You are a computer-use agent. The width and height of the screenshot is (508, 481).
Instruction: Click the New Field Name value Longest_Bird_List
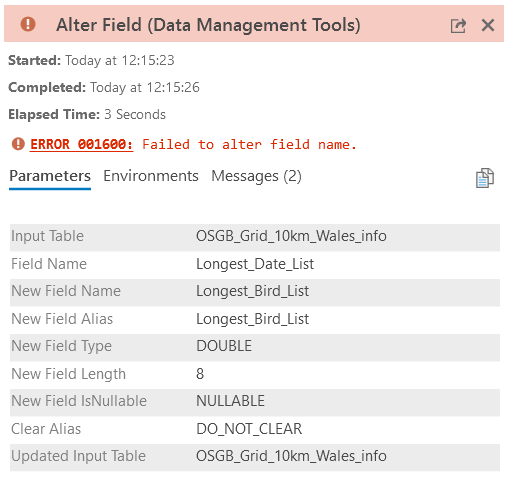point(252,291)
